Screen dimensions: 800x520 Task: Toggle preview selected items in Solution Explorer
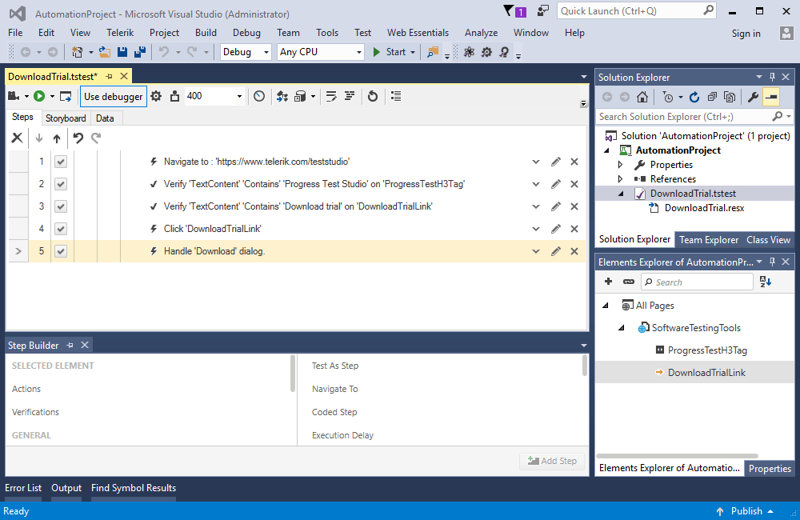(771, 96)
